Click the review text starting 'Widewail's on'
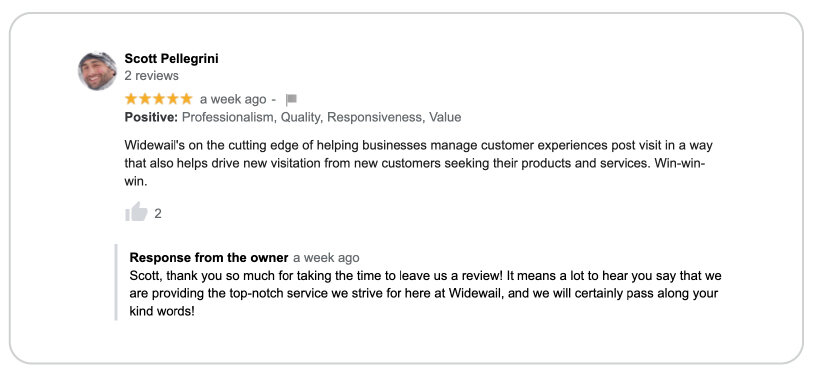The image size is (816, 378). (x=415, y=163)
